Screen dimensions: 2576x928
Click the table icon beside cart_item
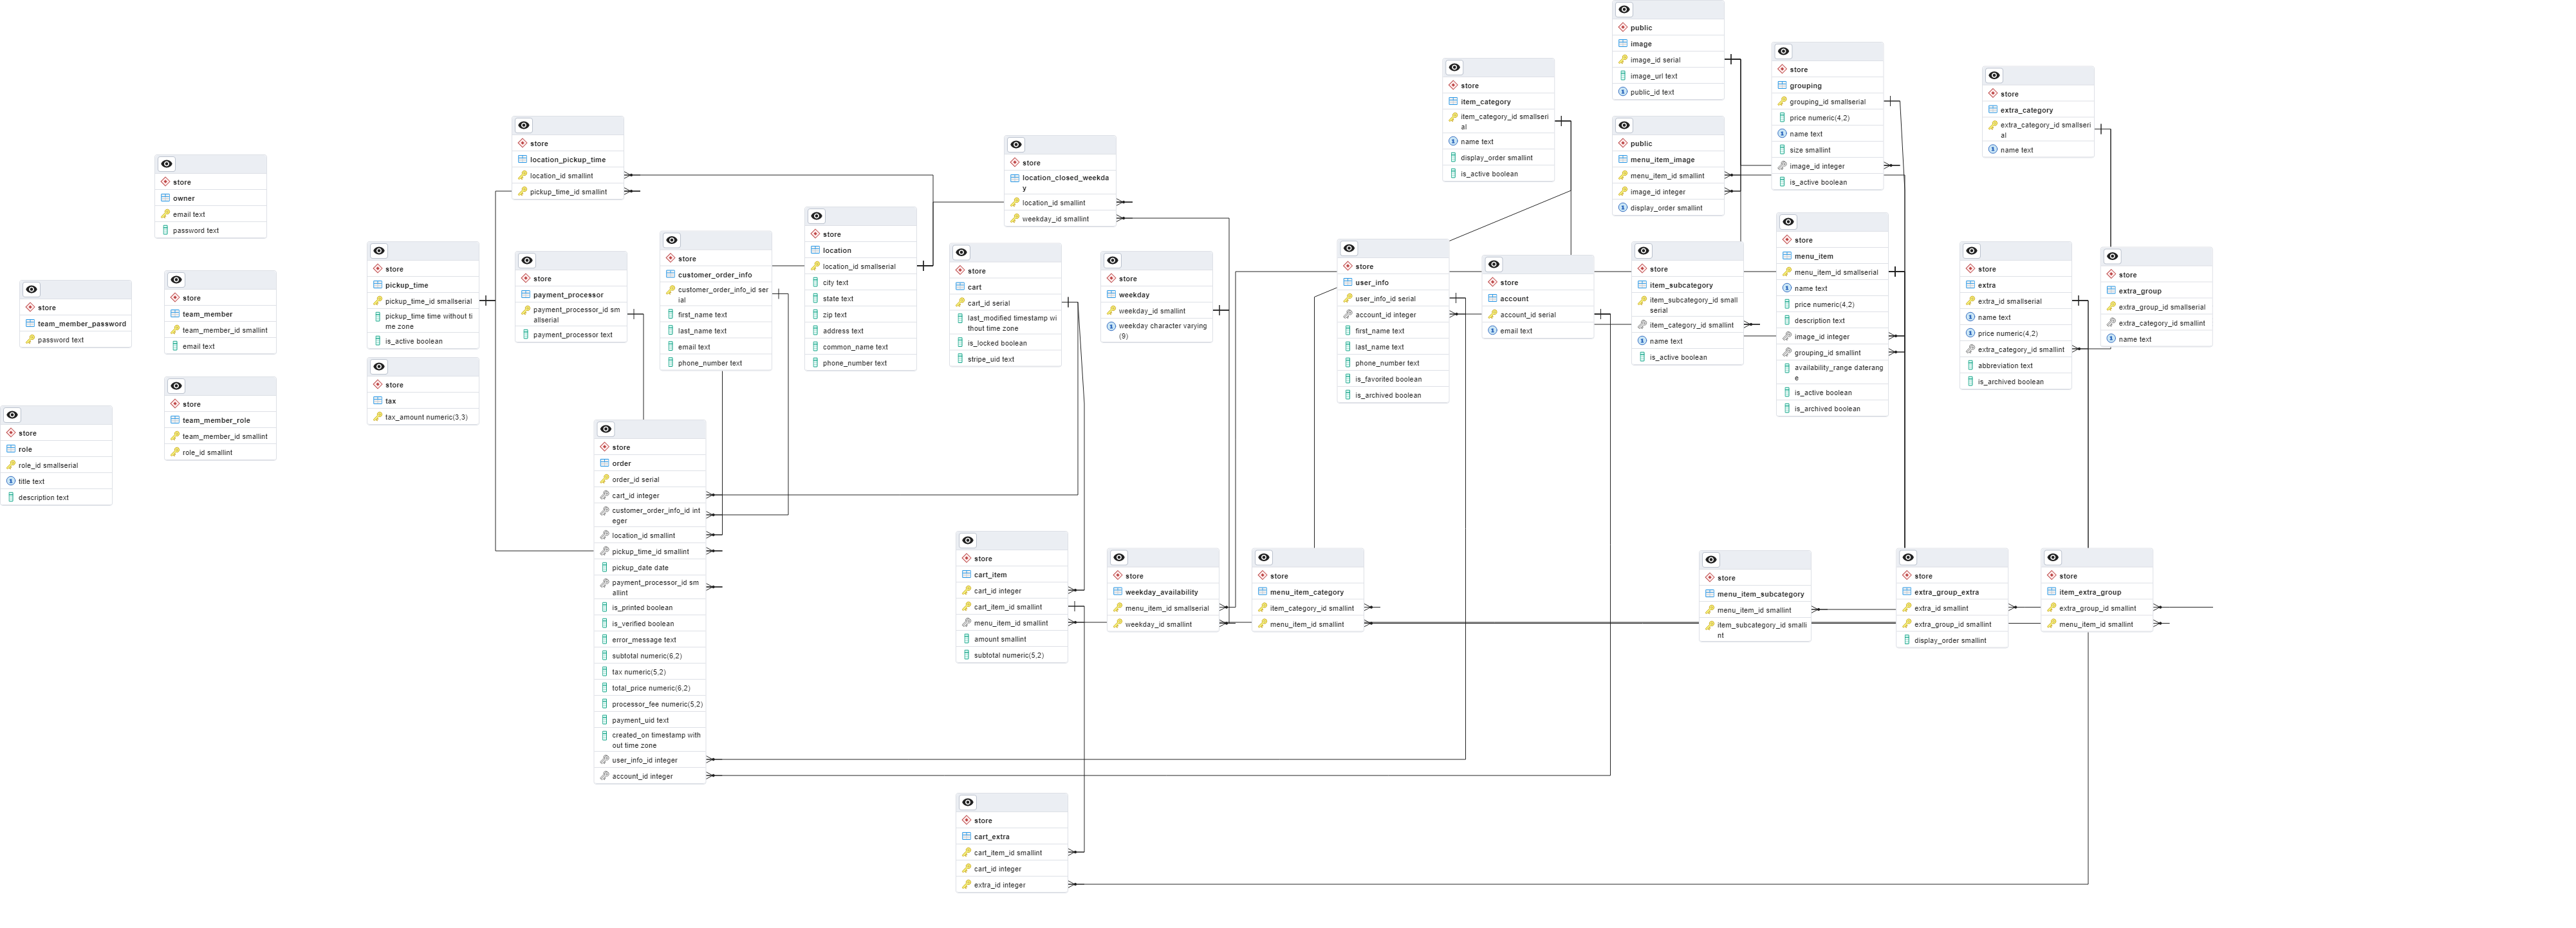[967, 574]
